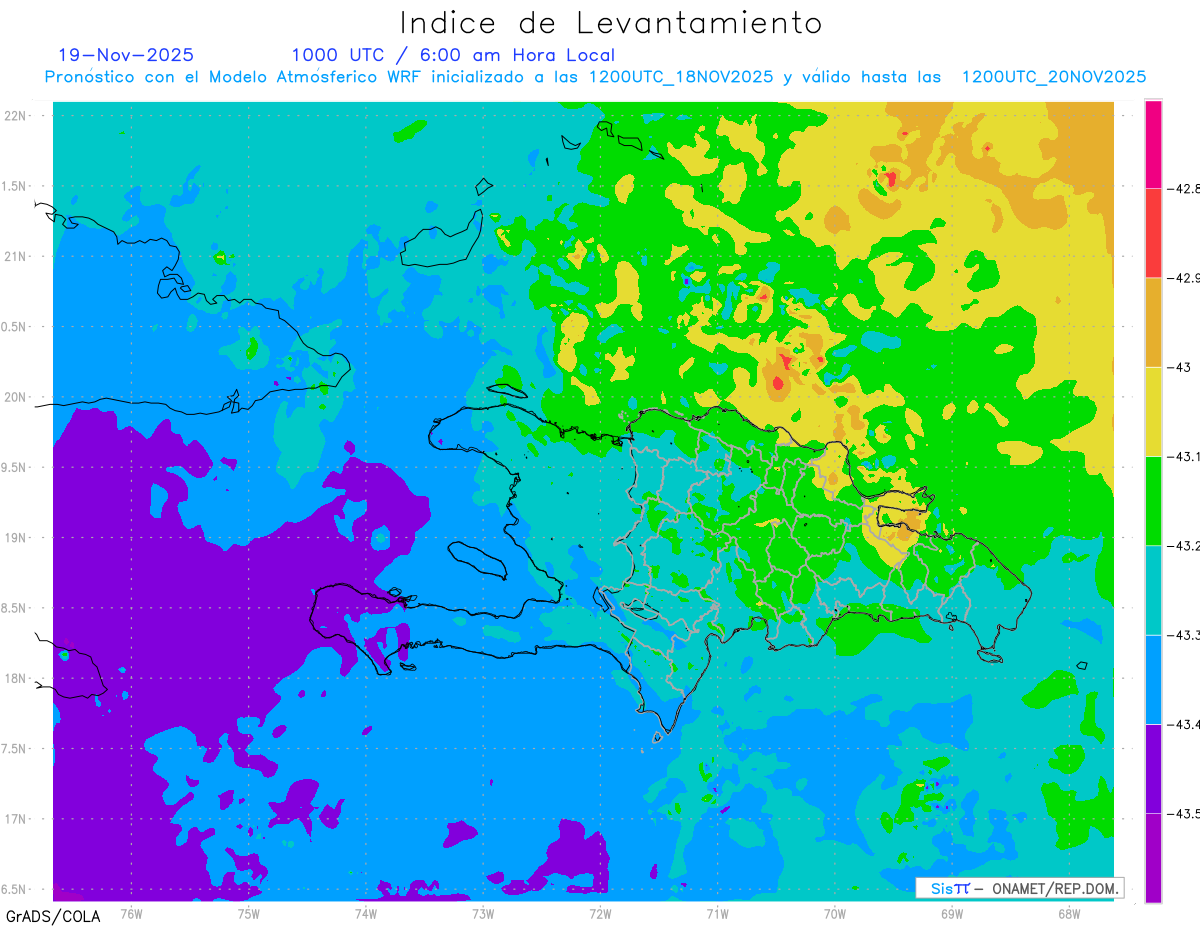The image size is (1200, 927).
Task: Click the '69W' longitude label
Action: (x=951, y=913)
